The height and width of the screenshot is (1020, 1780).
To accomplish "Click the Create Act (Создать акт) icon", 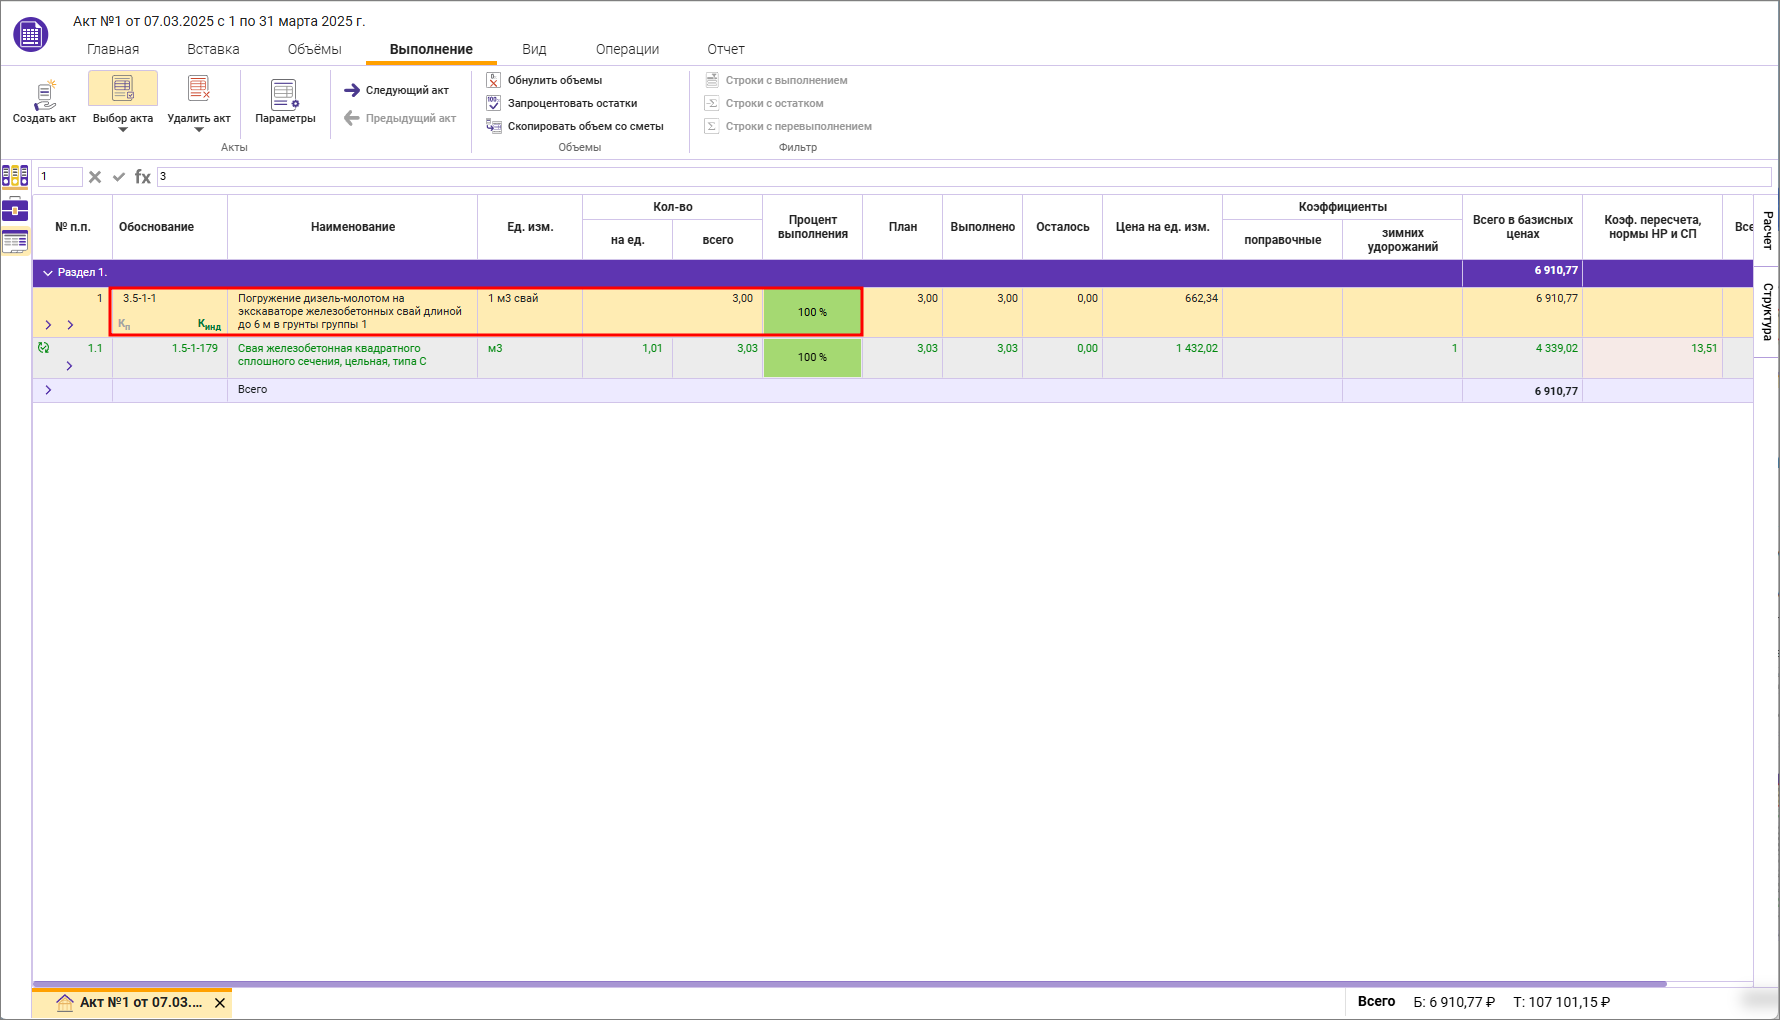I will (x=44, y=95).
